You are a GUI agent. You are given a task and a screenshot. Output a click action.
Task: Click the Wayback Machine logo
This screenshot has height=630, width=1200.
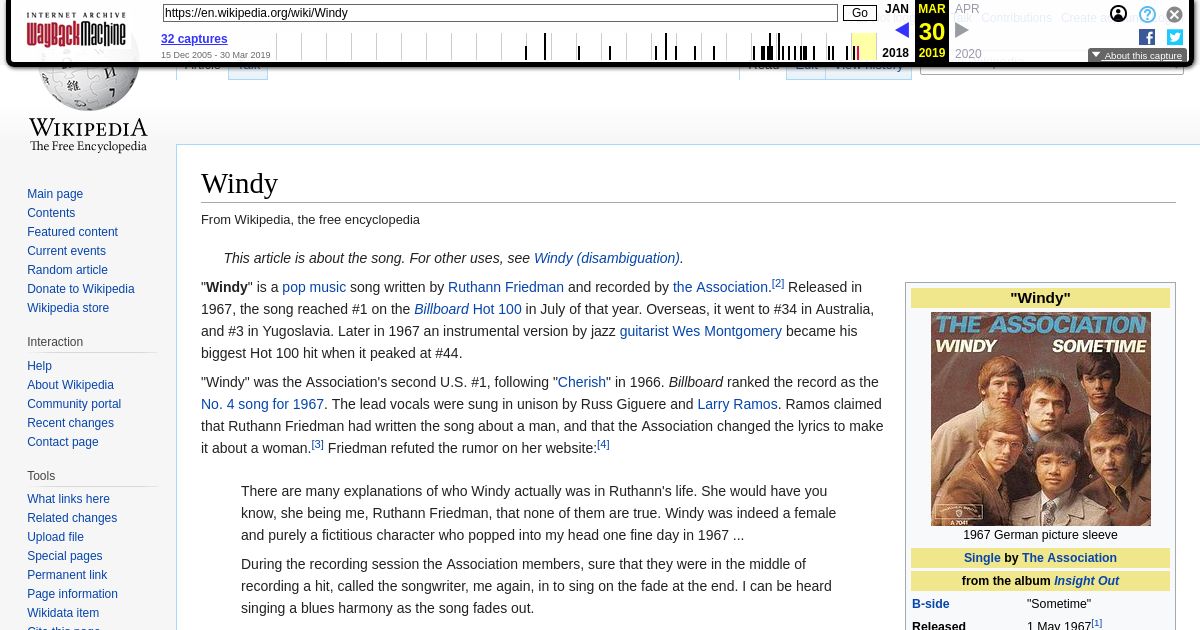(x=76, y=30)
